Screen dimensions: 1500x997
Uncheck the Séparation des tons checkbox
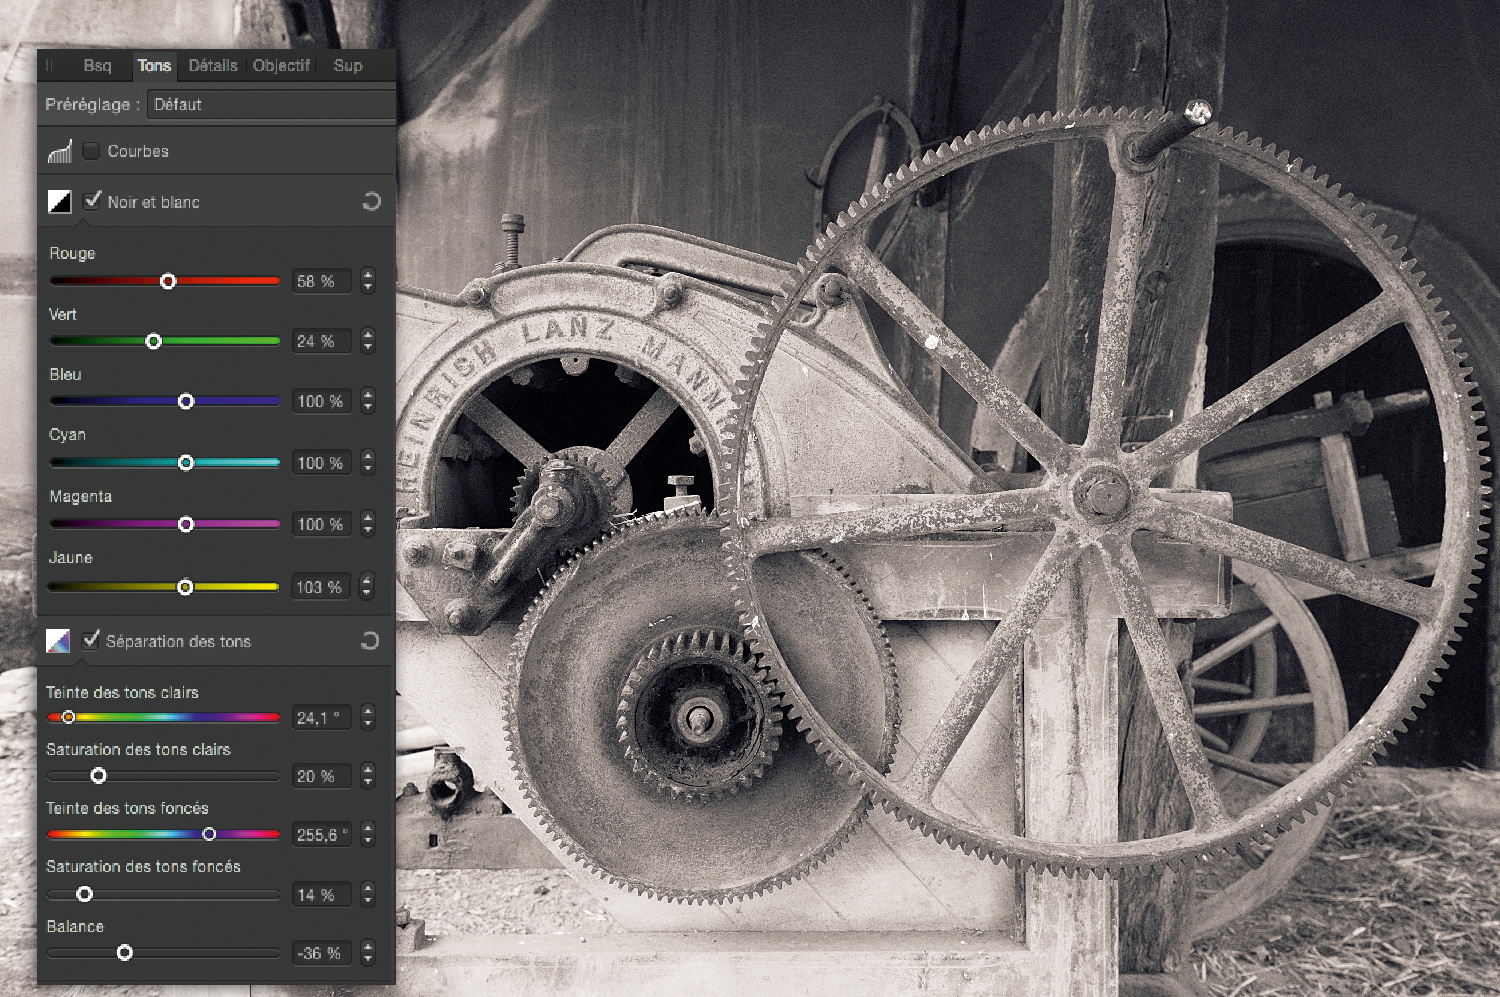click(91, 640)
